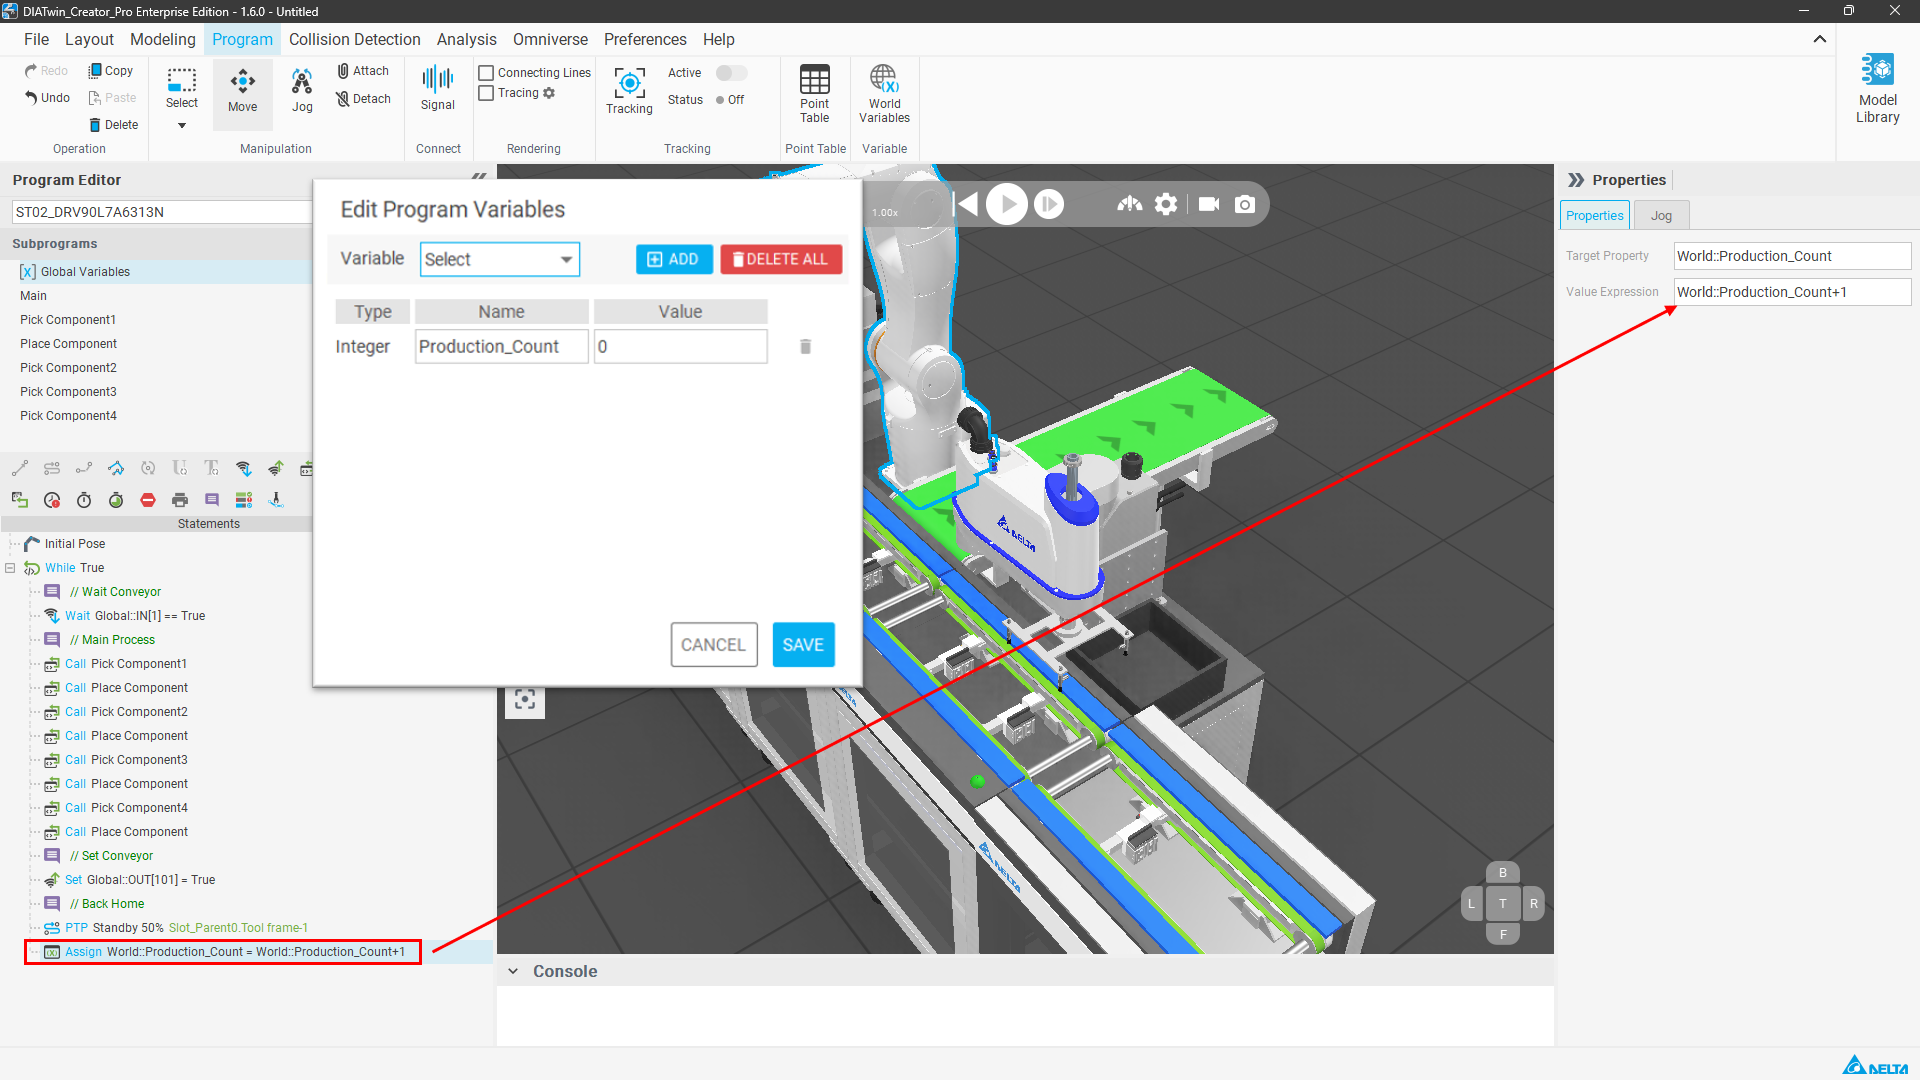The image size is (1920, 1080).
Task: Step the simulation forward
Action: coord(1049,204)
